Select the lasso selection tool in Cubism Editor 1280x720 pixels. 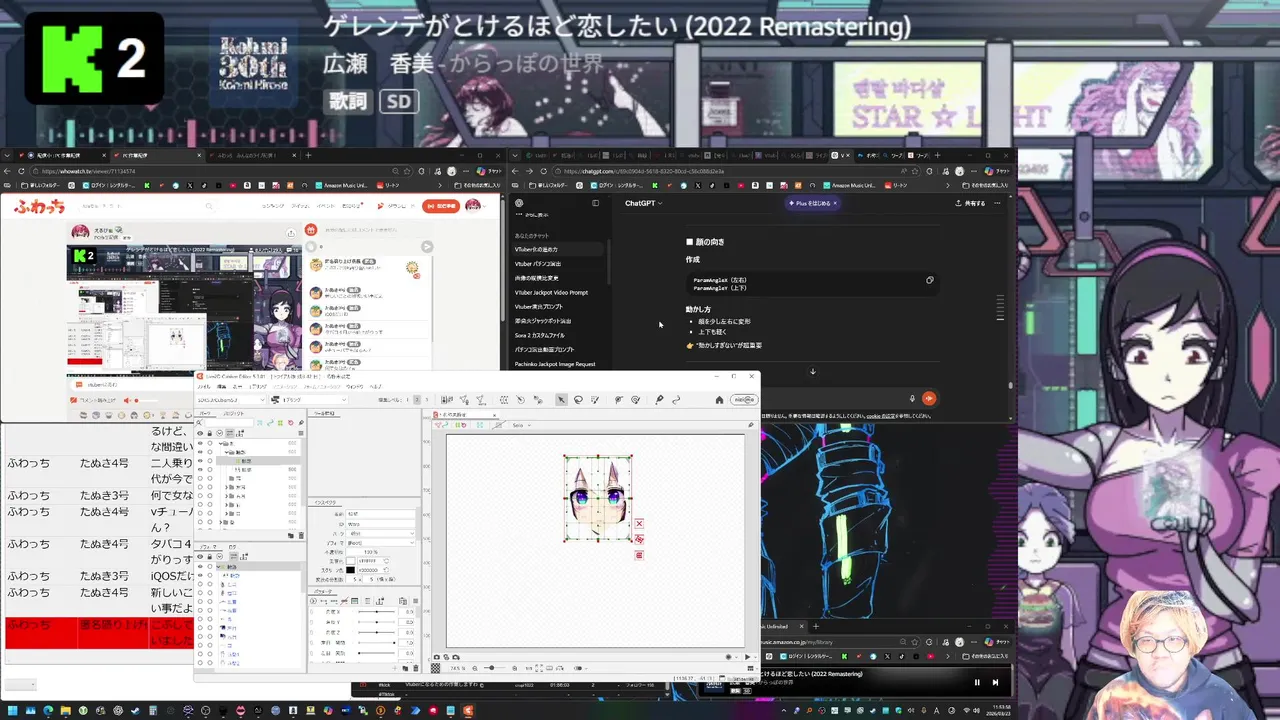point(578,400)
